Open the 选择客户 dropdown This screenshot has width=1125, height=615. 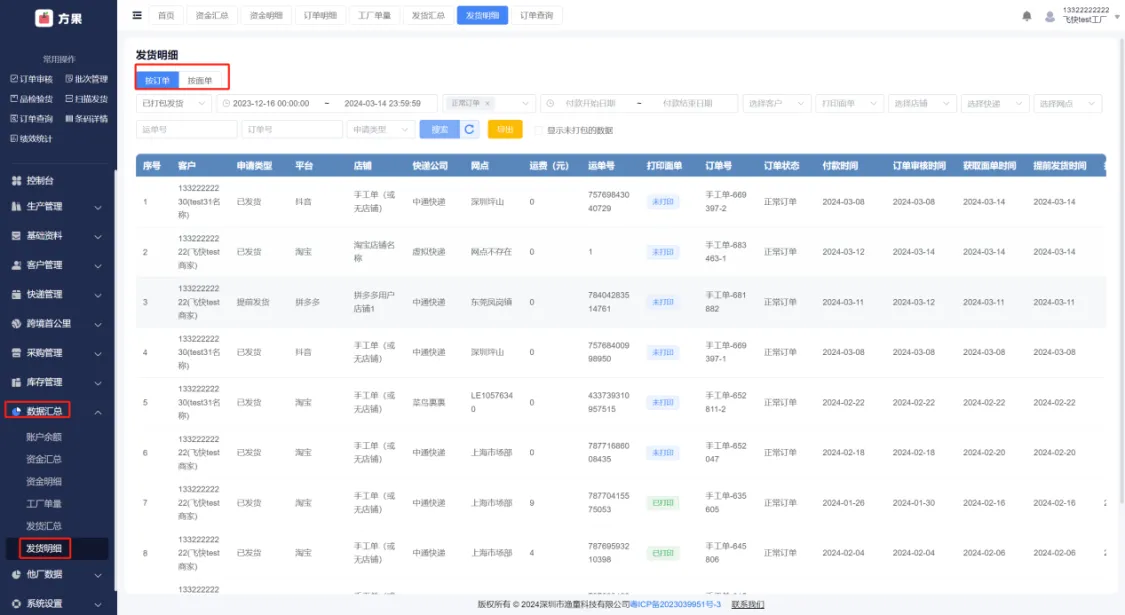point(777,104)
